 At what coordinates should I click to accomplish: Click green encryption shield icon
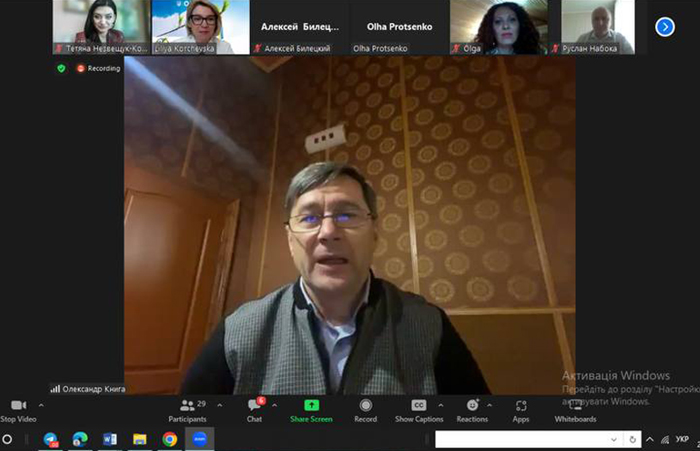pyautogui.click(x=61, y=68)
